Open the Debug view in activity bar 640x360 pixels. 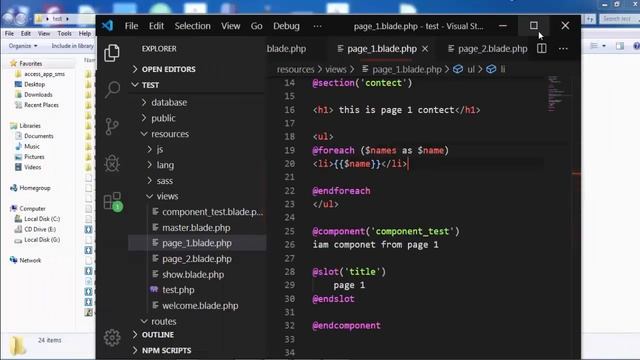(x=112, y=163)
